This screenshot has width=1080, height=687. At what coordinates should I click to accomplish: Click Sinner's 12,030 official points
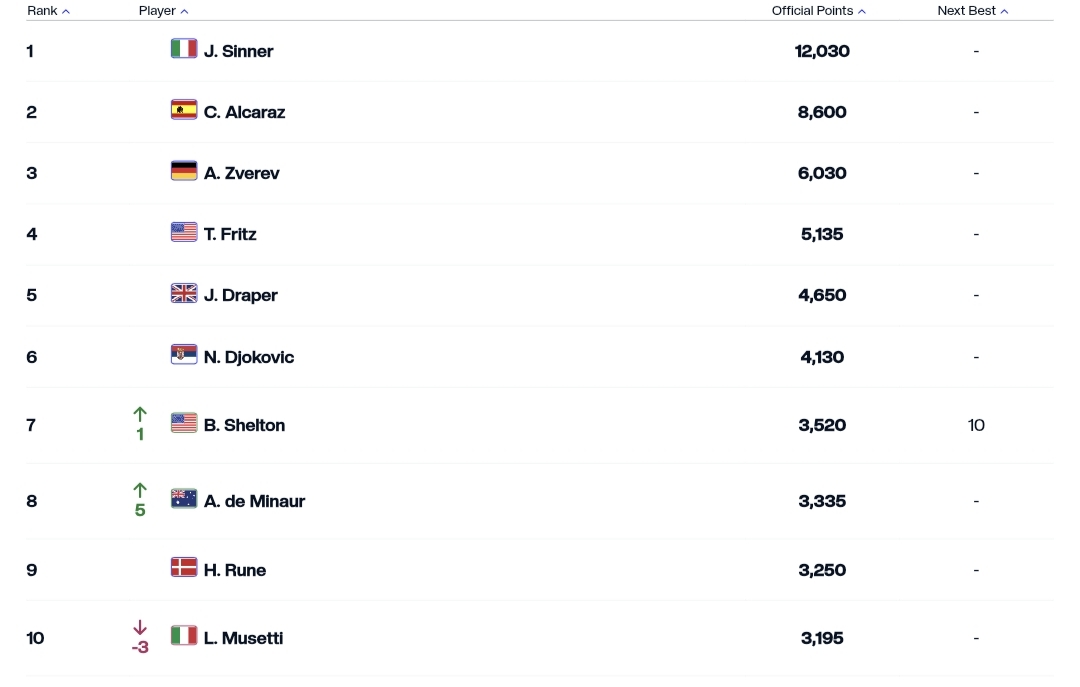822,51
